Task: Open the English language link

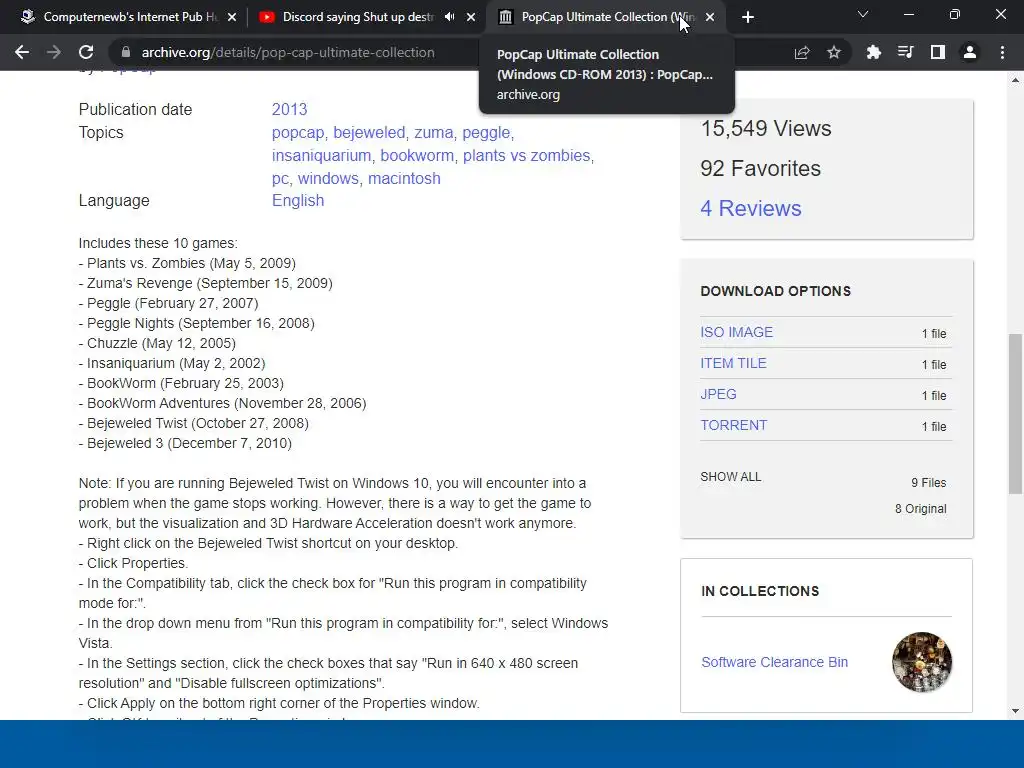Action: (298, 200)
